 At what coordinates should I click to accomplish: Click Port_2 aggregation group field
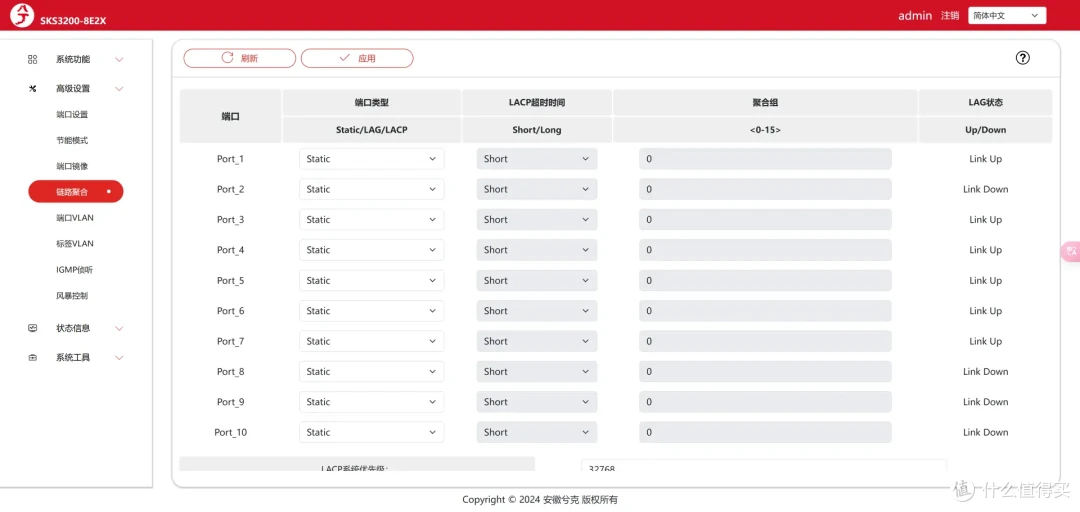pos(765,189)
